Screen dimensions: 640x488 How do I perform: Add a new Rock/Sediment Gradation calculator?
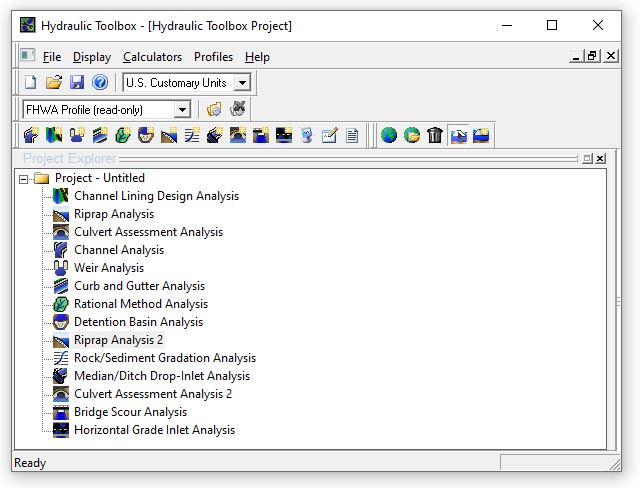tap(192, 135)
